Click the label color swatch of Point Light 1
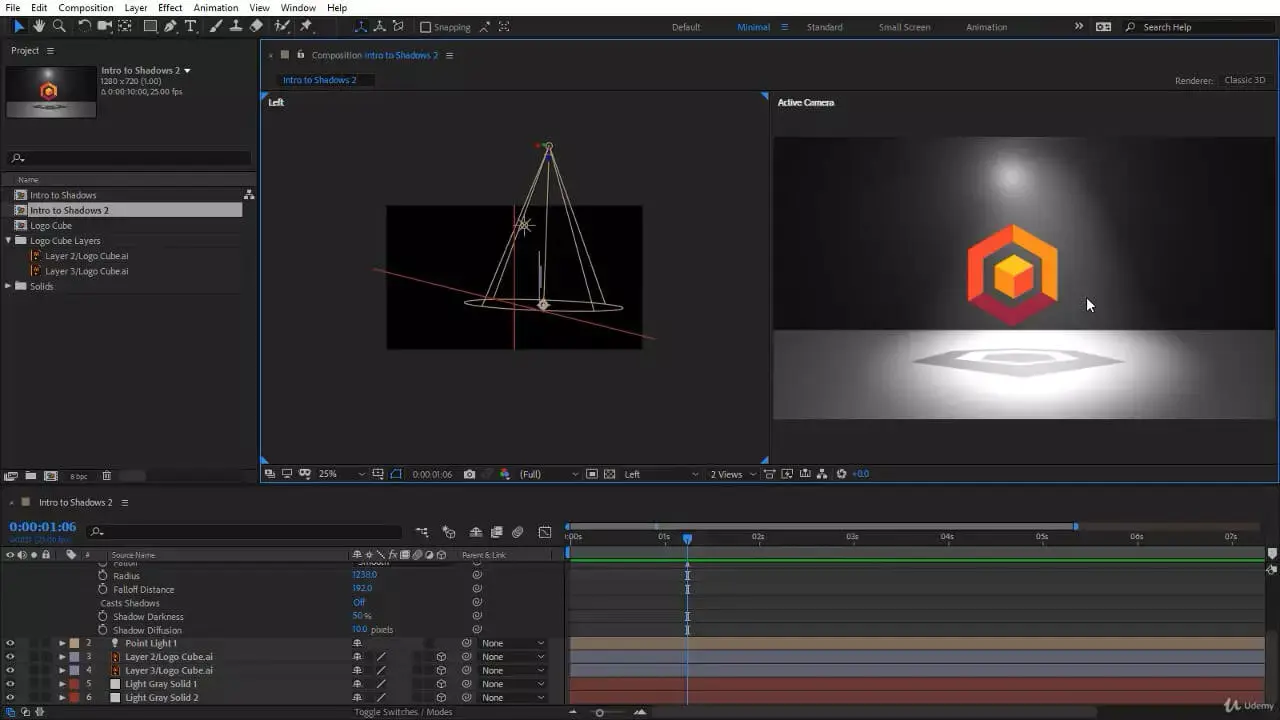The height and width of the screenshot is (720, 1280). point(74,643)
